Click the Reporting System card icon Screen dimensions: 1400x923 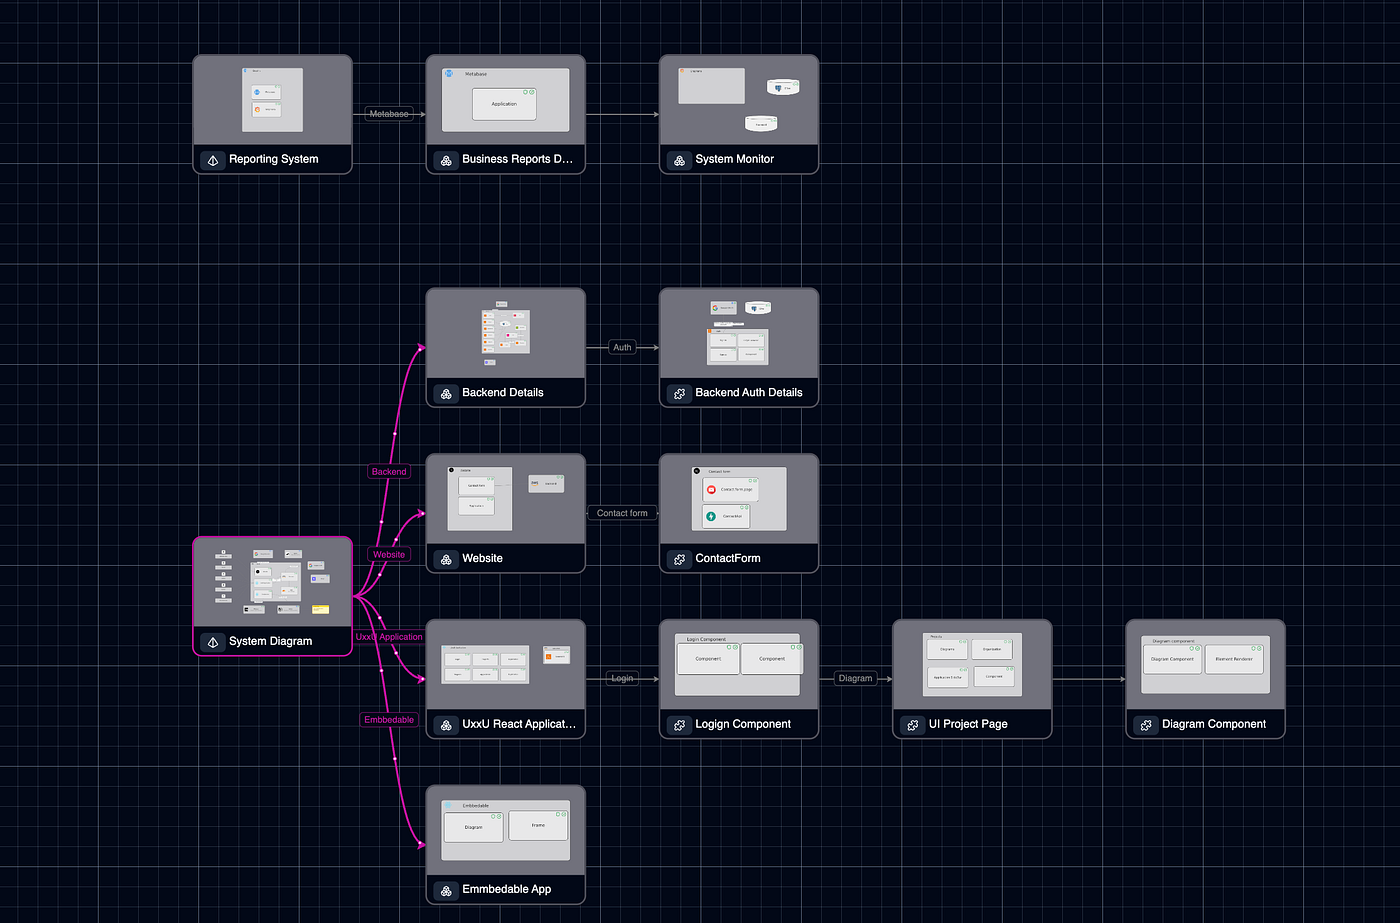[x=213, y=160]
